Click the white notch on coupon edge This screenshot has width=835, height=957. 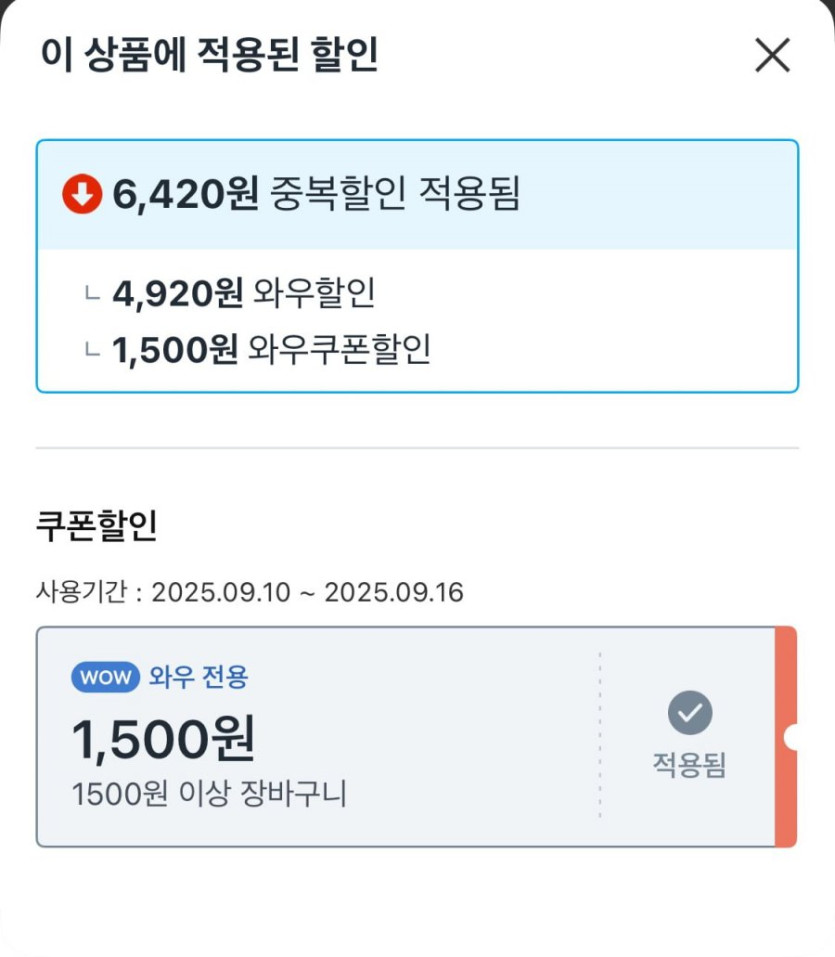tap(791, 738)
